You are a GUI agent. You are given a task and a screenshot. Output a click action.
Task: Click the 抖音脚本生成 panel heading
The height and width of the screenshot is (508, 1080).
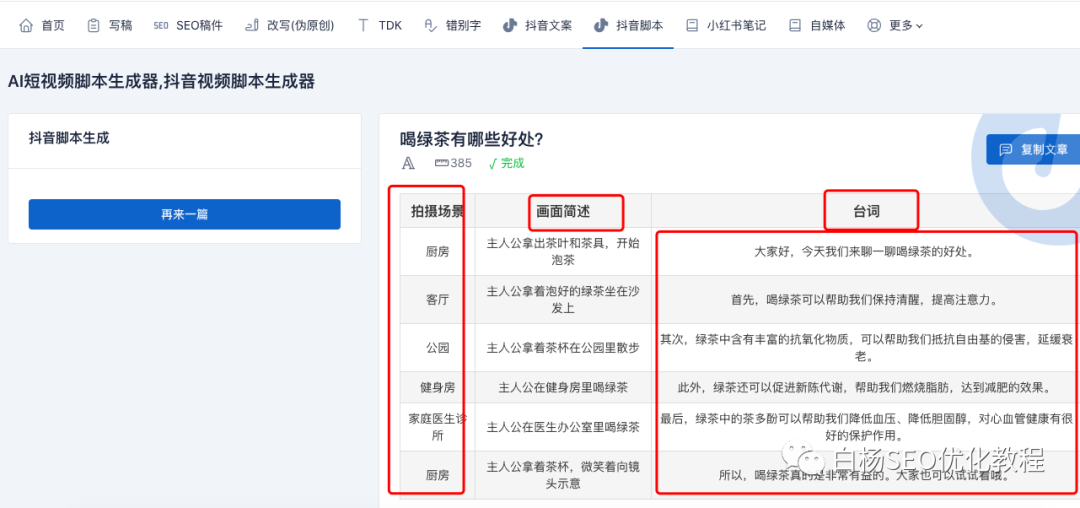[x=69, y=138]
